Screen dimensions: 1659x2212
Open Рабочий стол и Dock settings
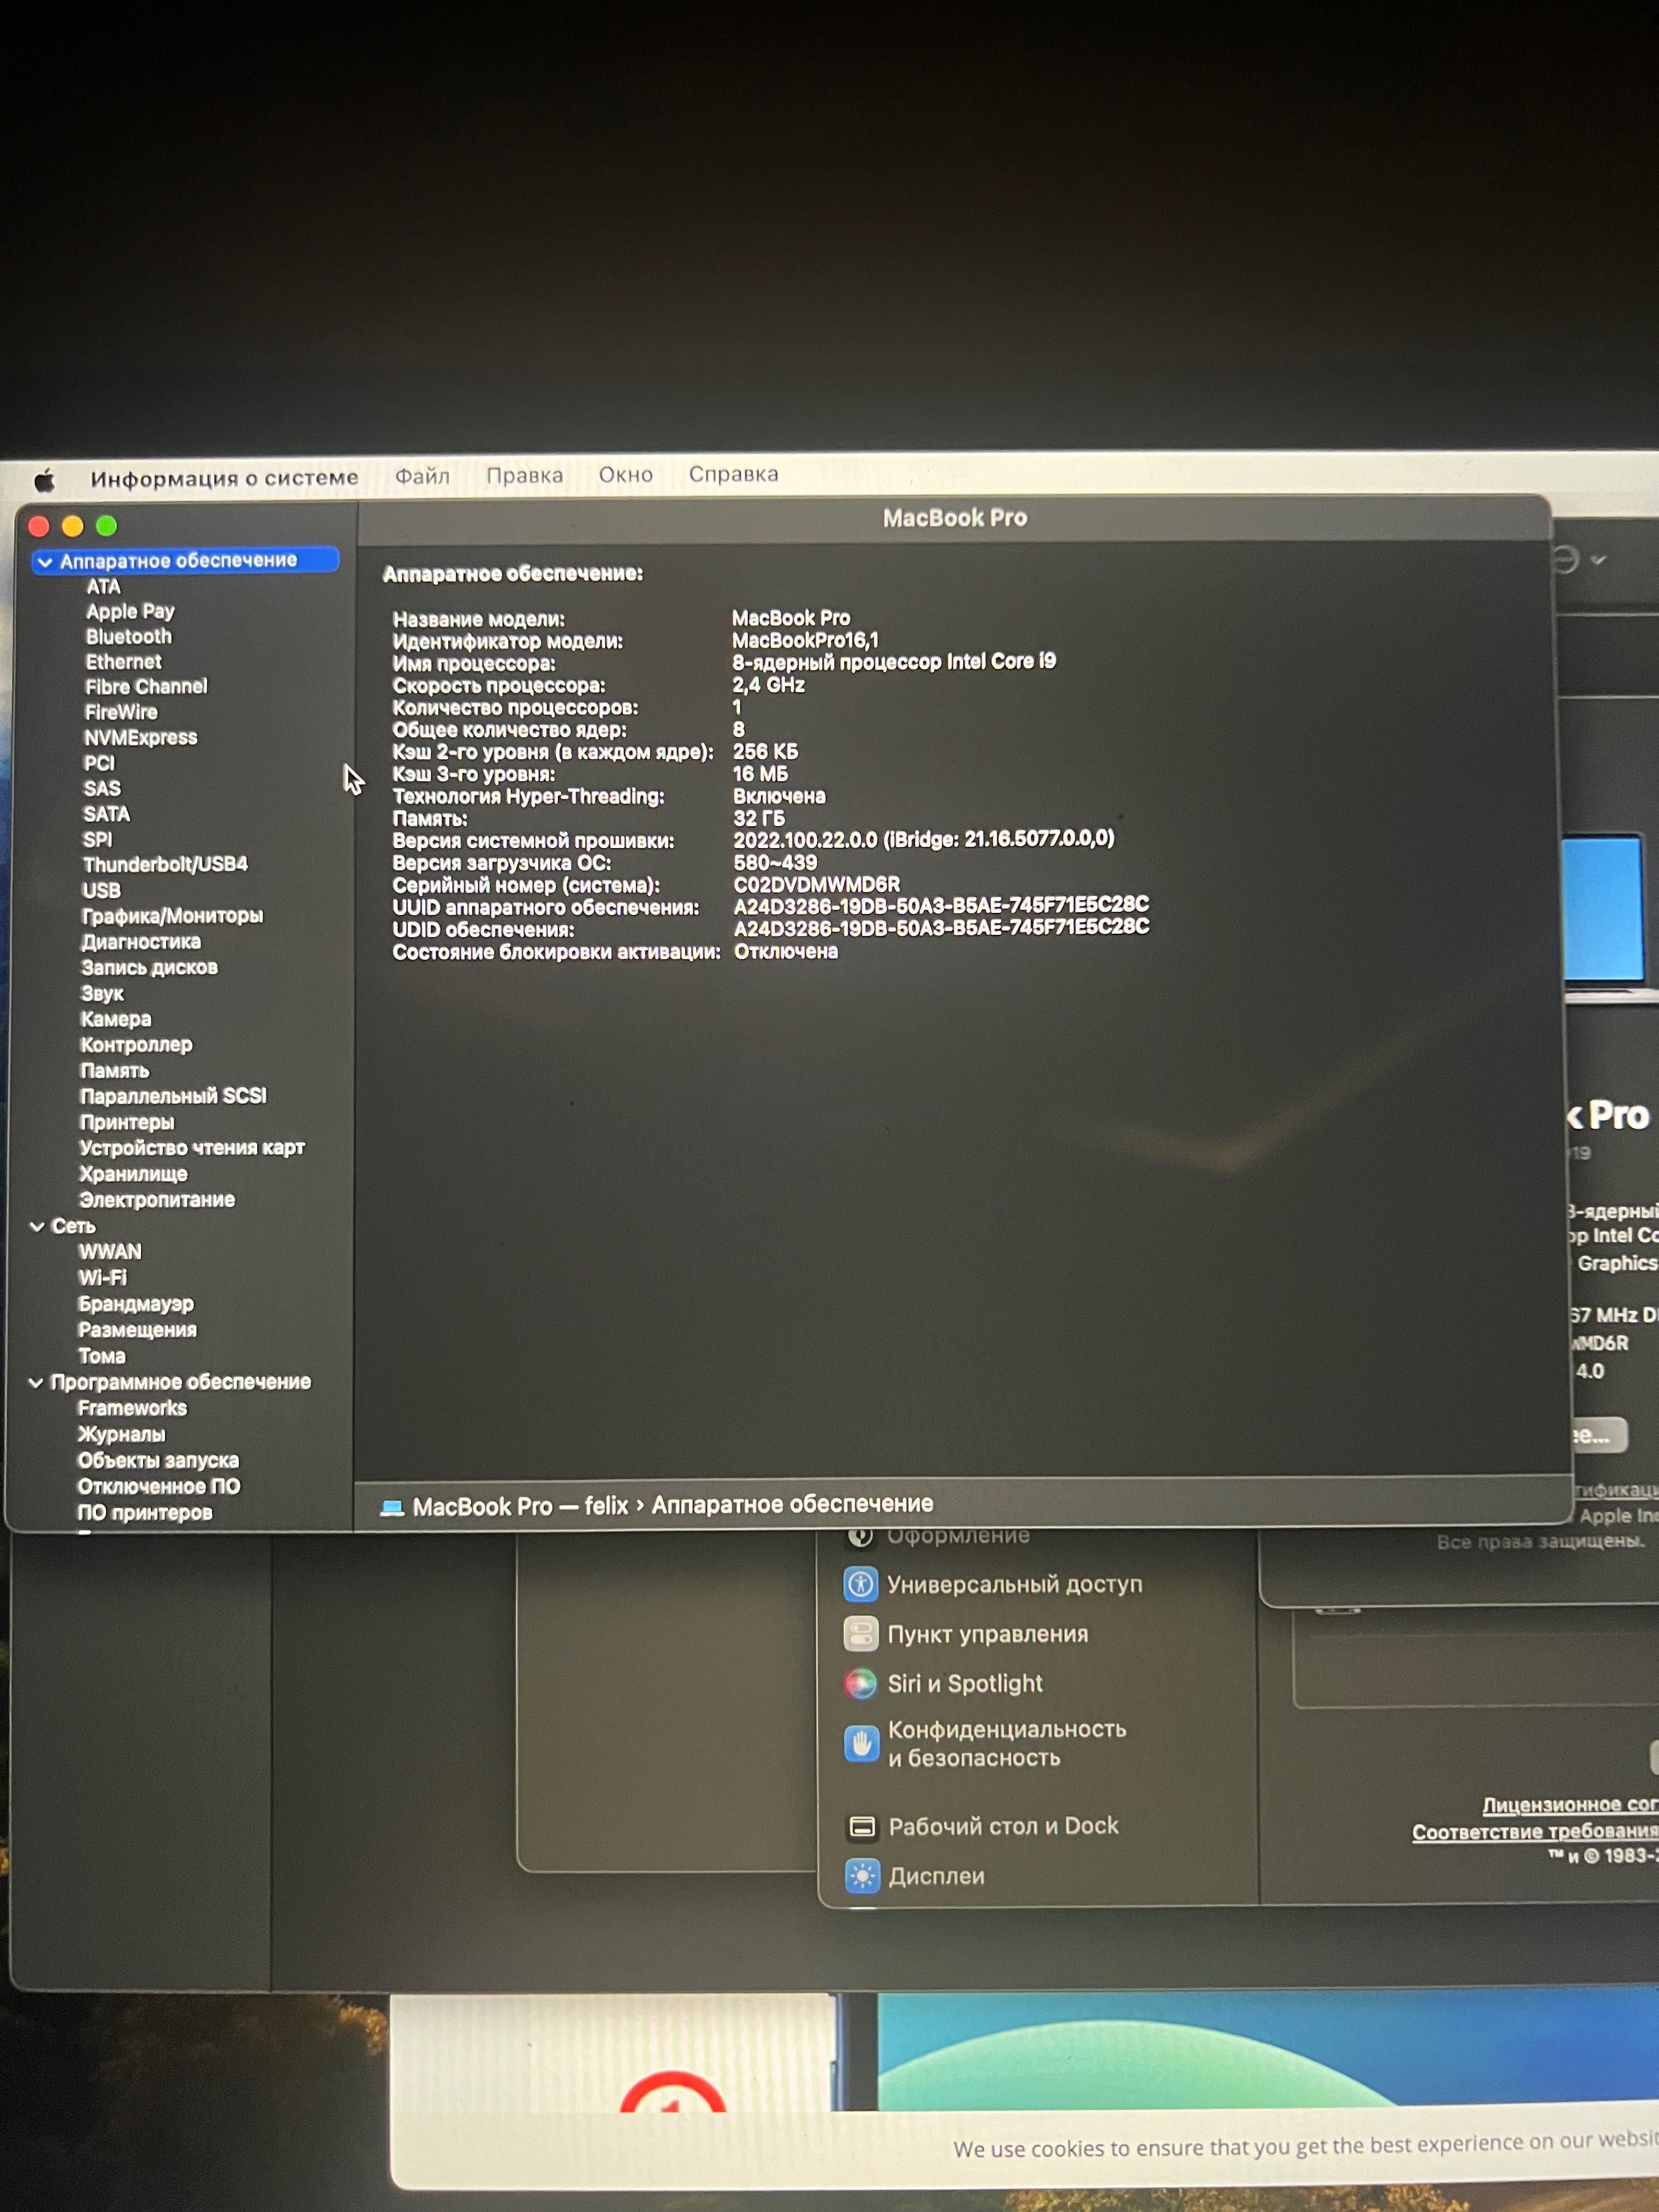[982, 1826]
